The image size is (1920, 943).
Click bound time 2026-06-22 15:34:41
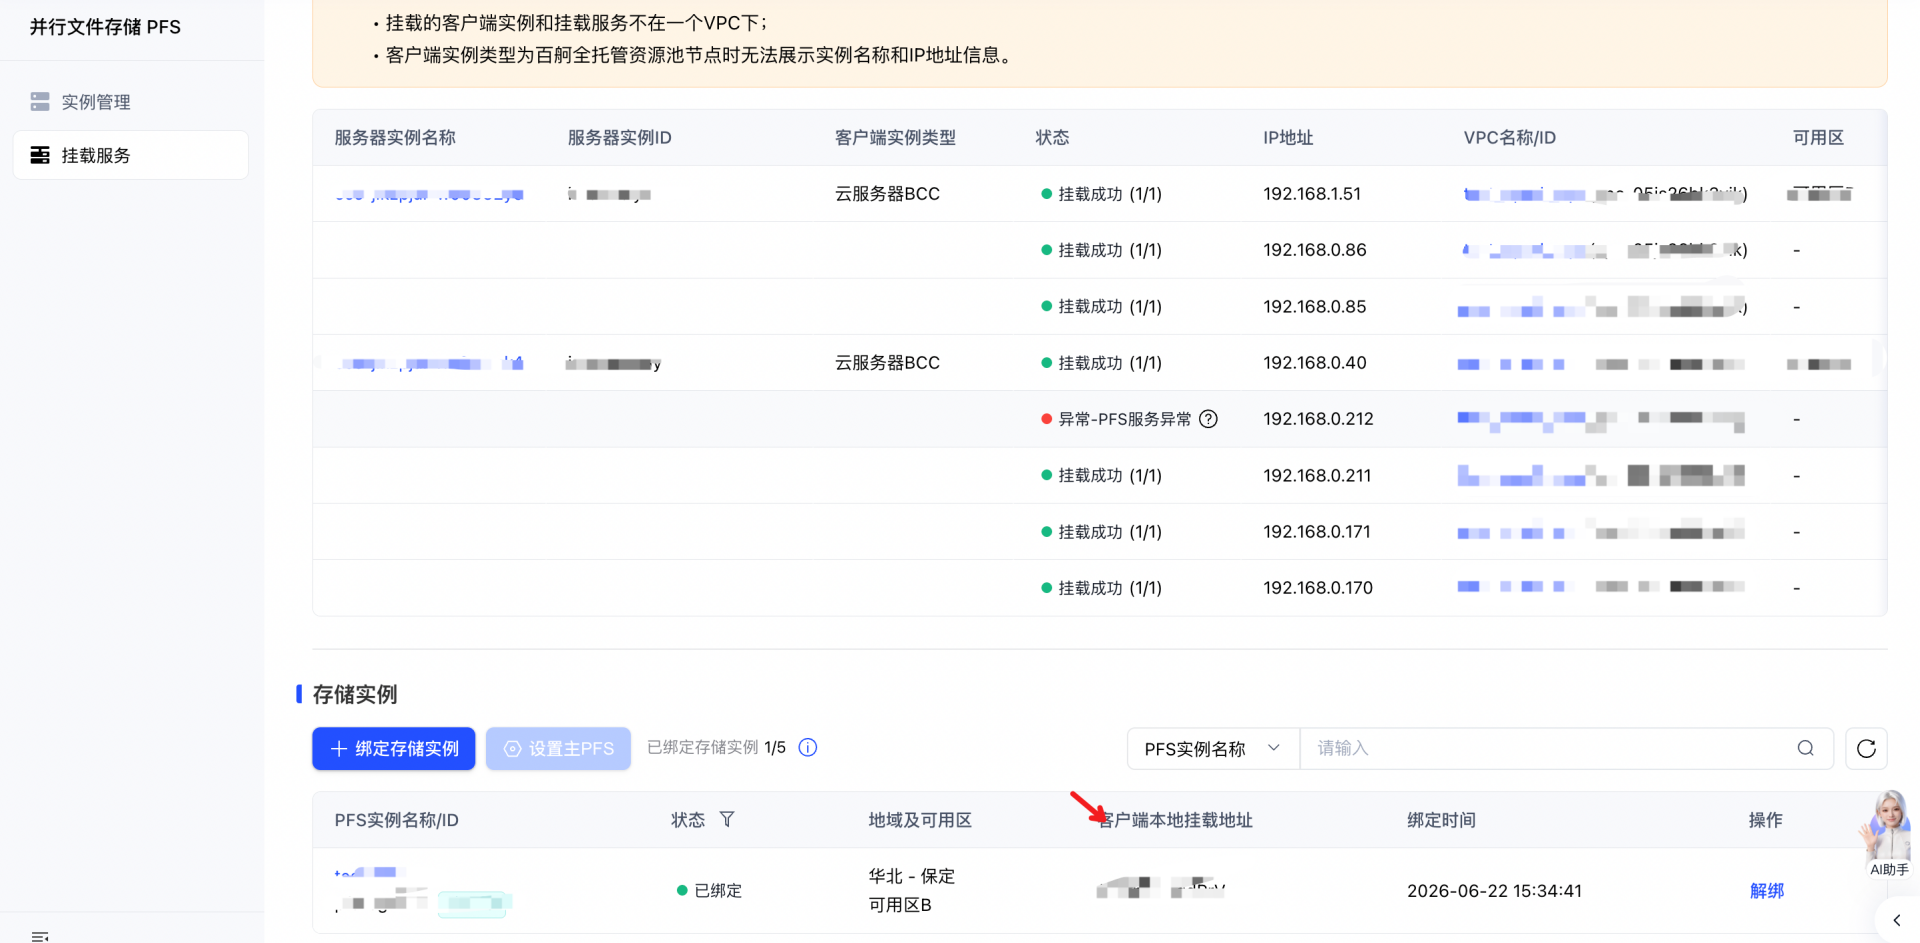1494,891
